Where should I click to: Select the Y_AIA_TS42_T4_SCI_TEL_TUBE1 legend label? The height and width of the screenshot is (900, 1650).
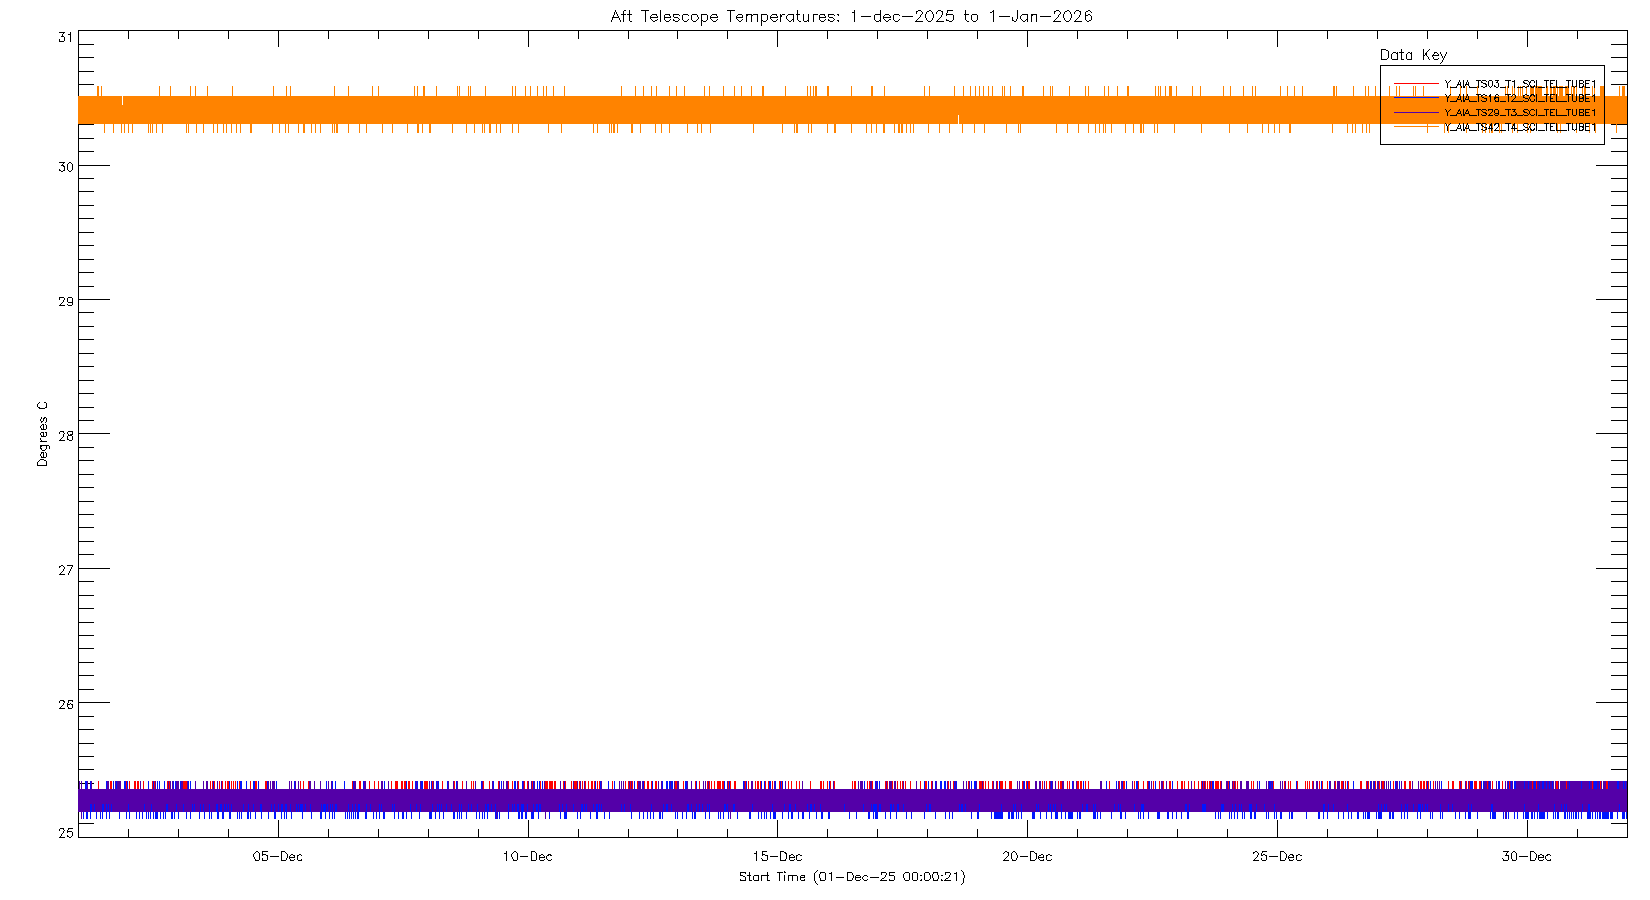1520,127
